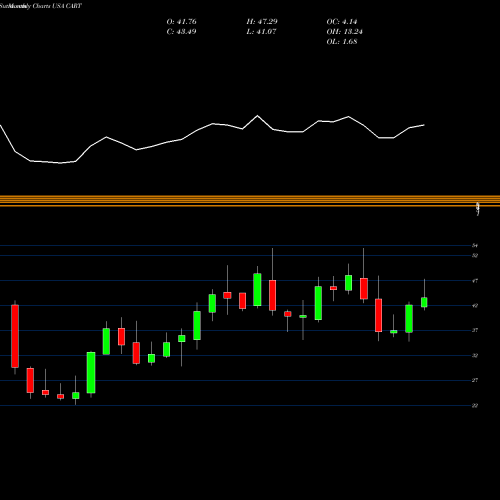Screen dimensions: 500x500
Task: Click the 'OC: 4.14' value
Action: [x=342, y=22]
